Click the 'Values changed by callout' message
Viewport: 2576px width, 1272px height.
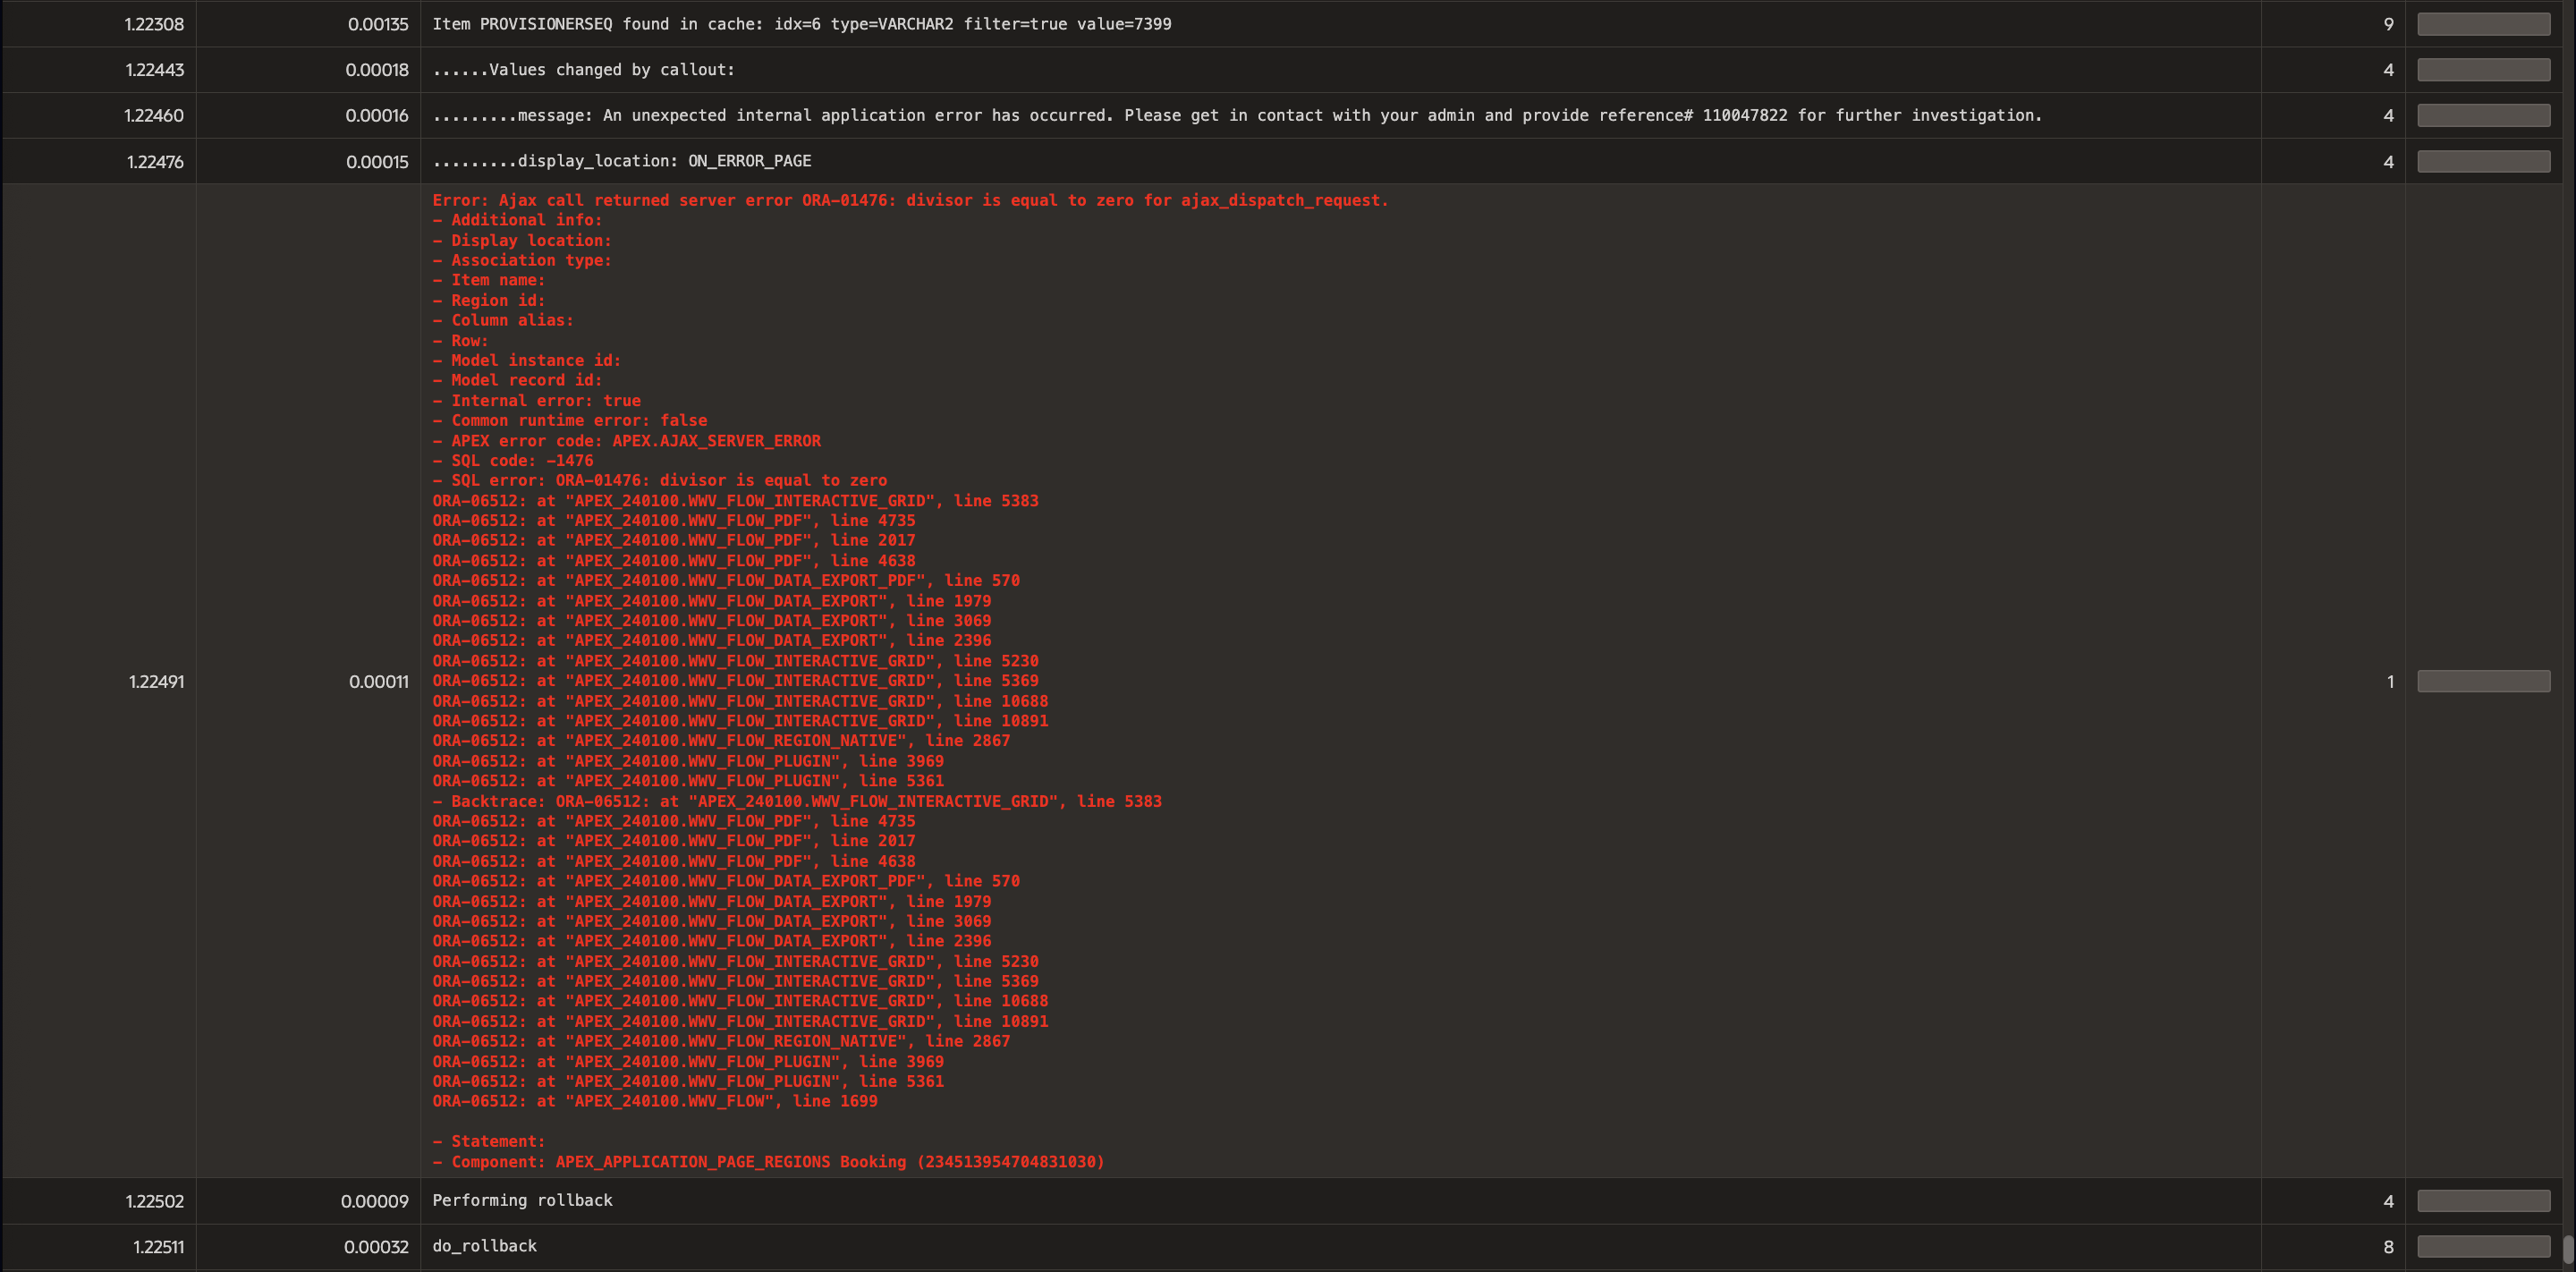[x=583, y=70]
